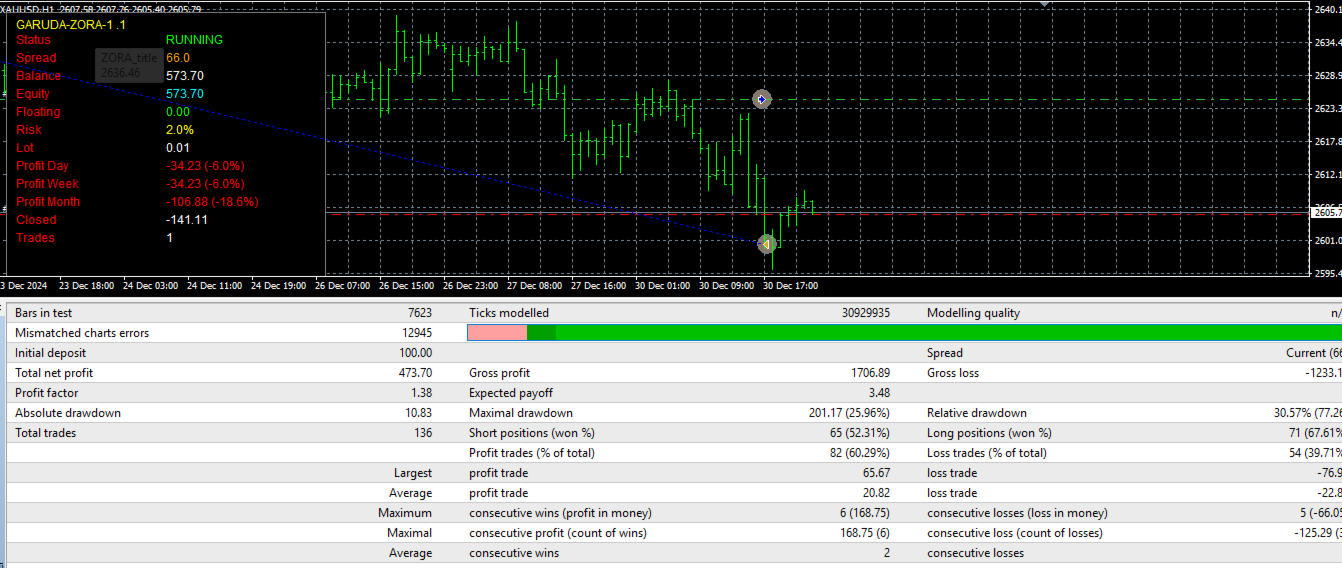This screenshot has height=568, width=1342.
Task: Click the modelling quality progress bar
Action: click(x=904, y=333)
